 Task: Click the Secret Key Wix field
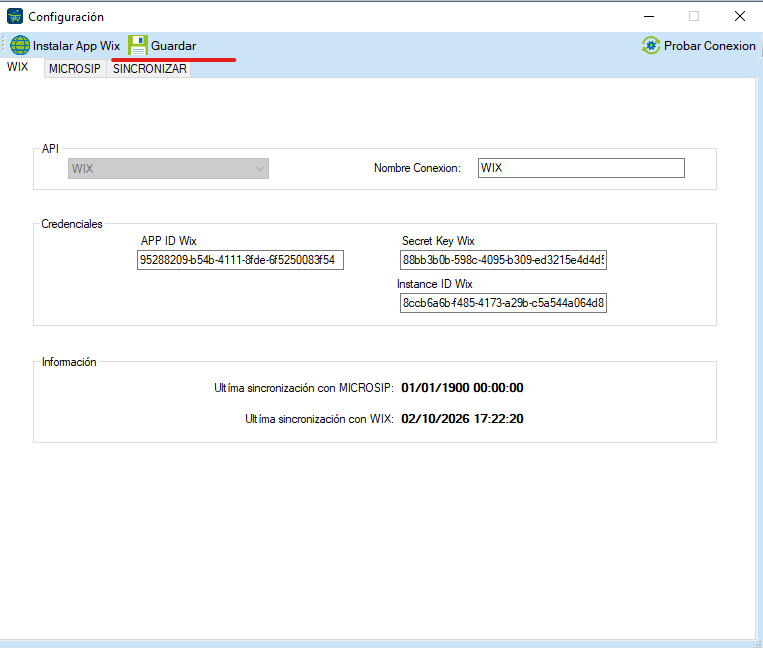[503, 260]
